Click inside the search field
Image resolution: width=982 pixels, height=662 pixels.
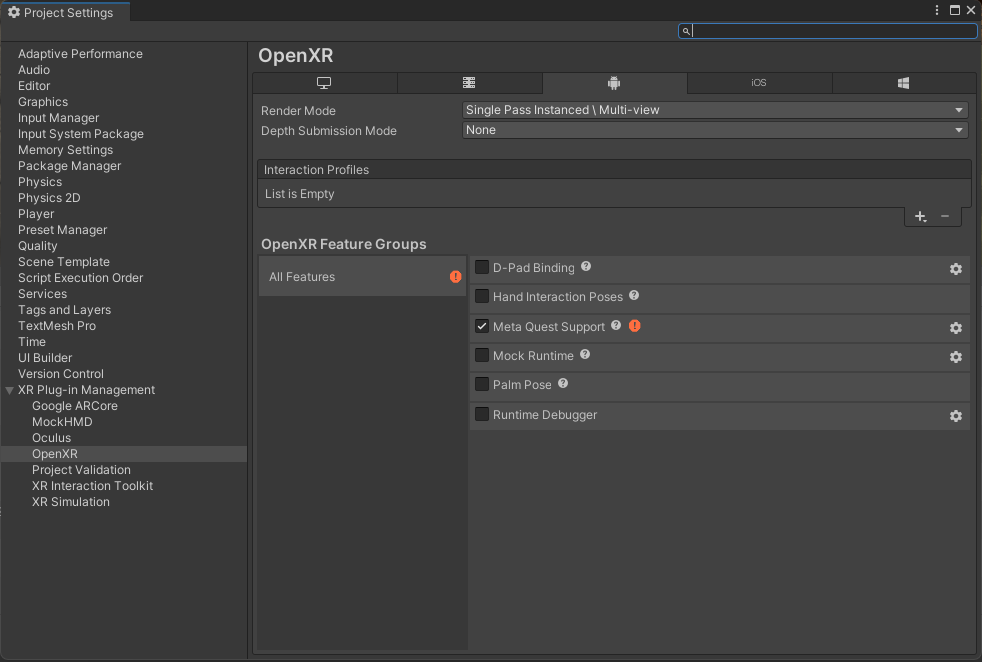tap(828, 31)
